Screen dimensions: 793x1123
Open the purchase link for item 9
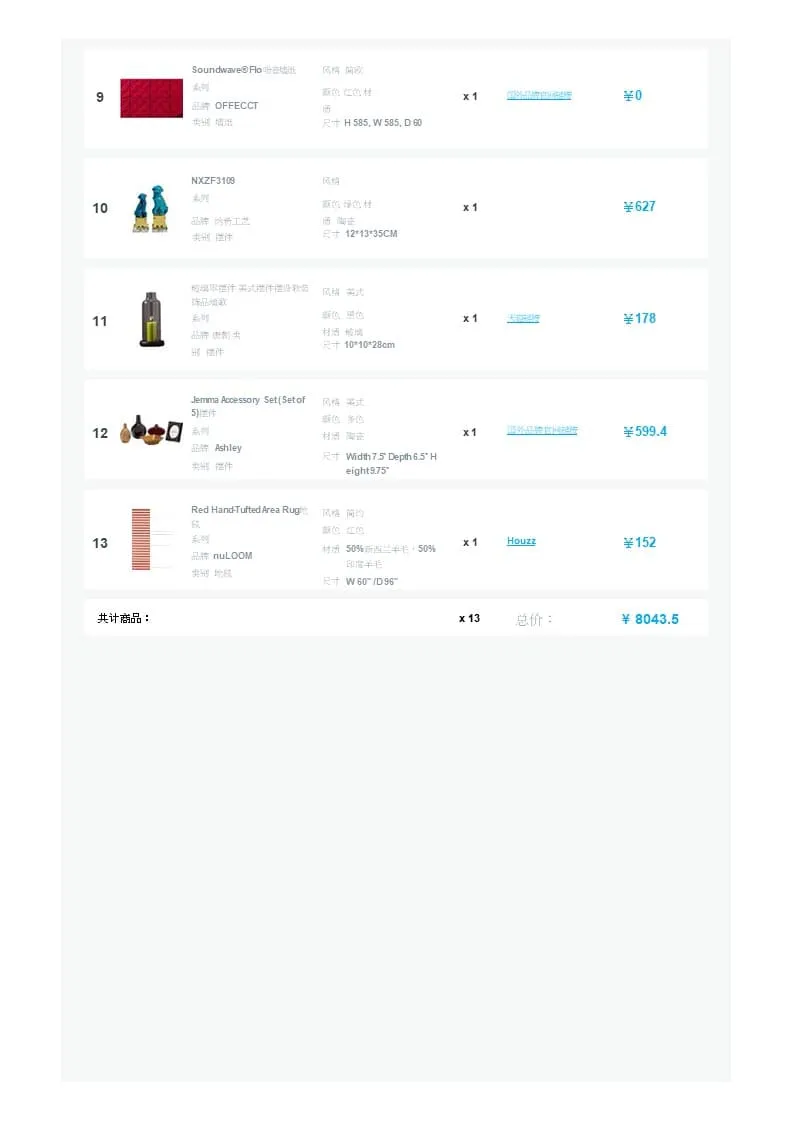click(x=539, y=95)
